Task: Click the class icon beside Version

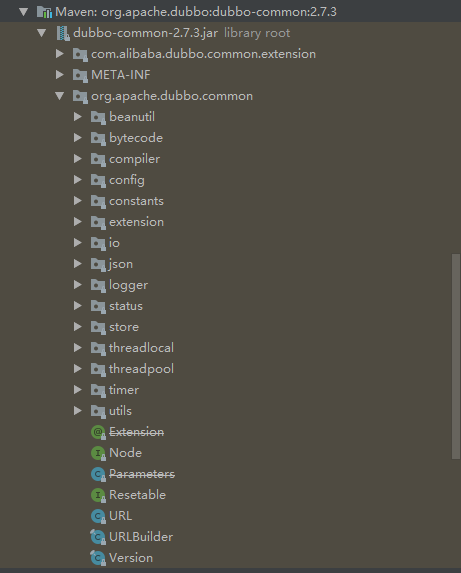Action: click(x=98, y=558)
